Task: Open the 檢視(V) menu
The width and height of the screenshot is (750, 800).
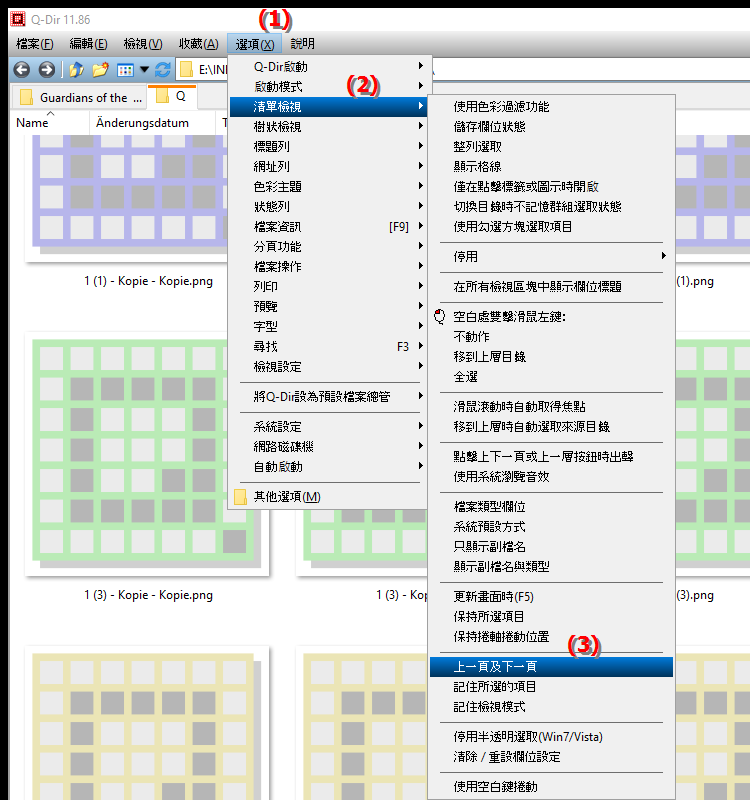Action: click(143, 44)
